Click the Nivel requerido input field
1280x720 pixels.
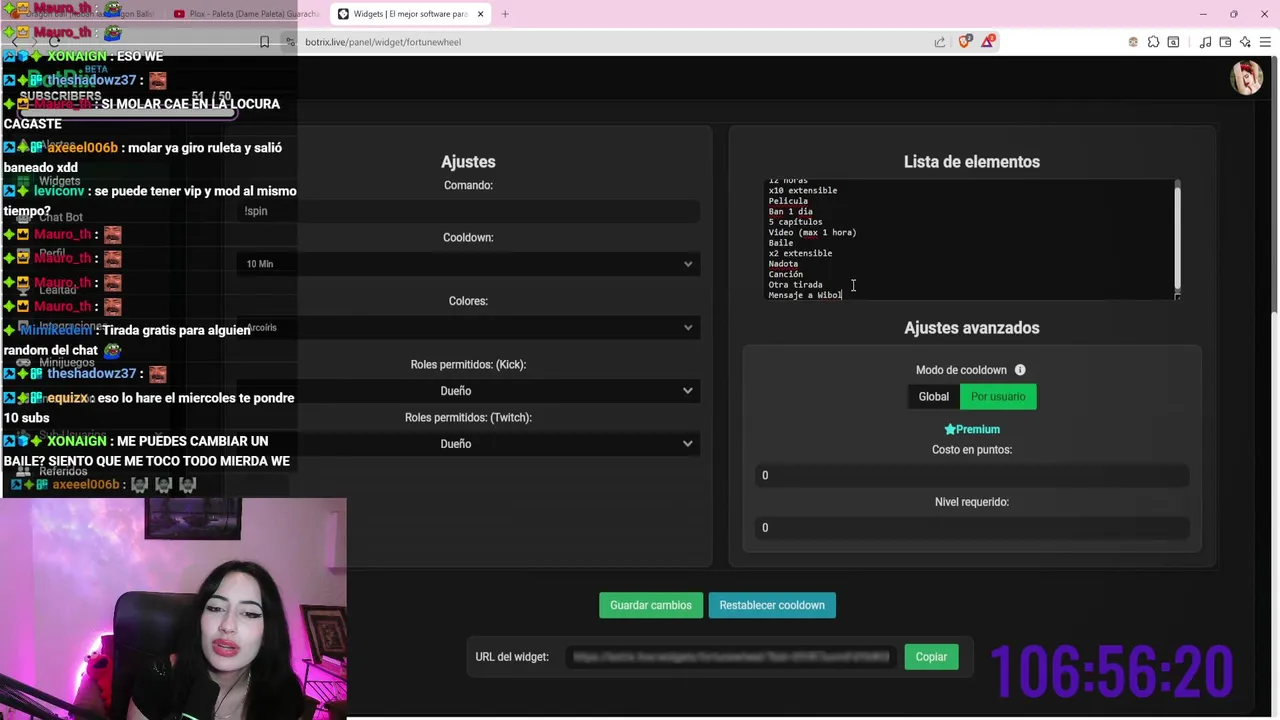click(x=972, y=528)
